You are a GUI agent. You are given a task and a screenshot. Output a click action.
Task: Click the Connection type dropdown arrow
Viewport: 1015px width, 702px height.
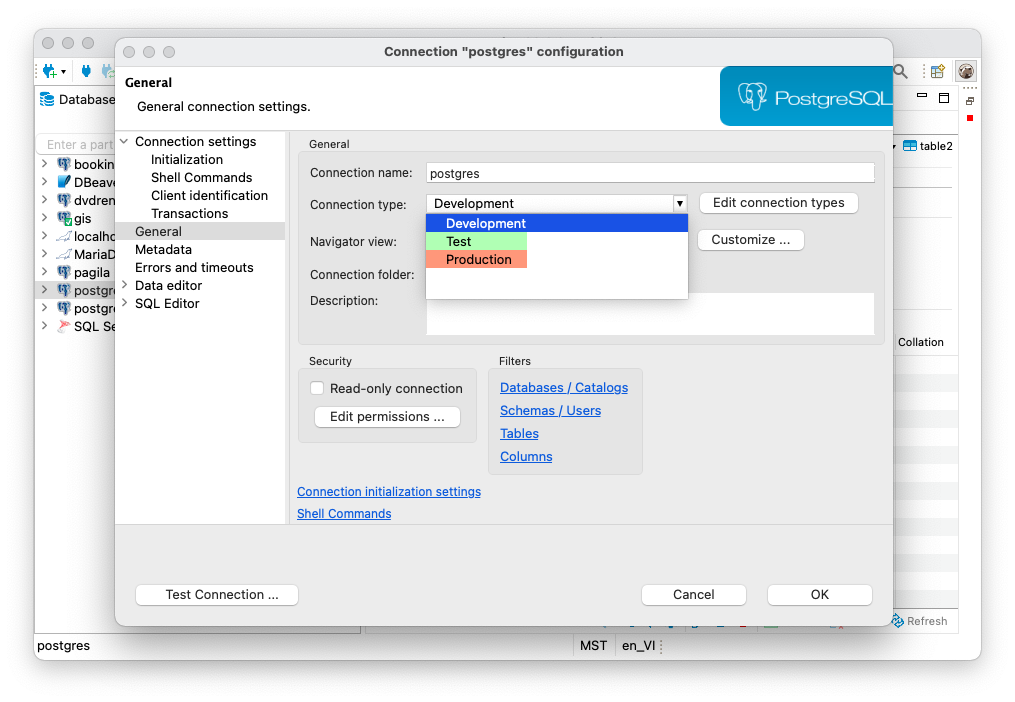(680, 203)
